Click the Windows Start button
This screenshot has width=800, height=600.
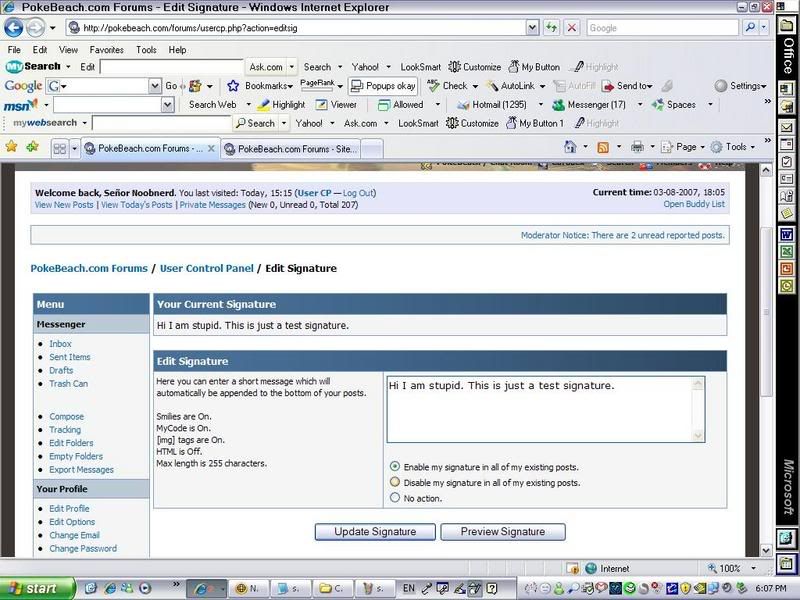point(37,588)
